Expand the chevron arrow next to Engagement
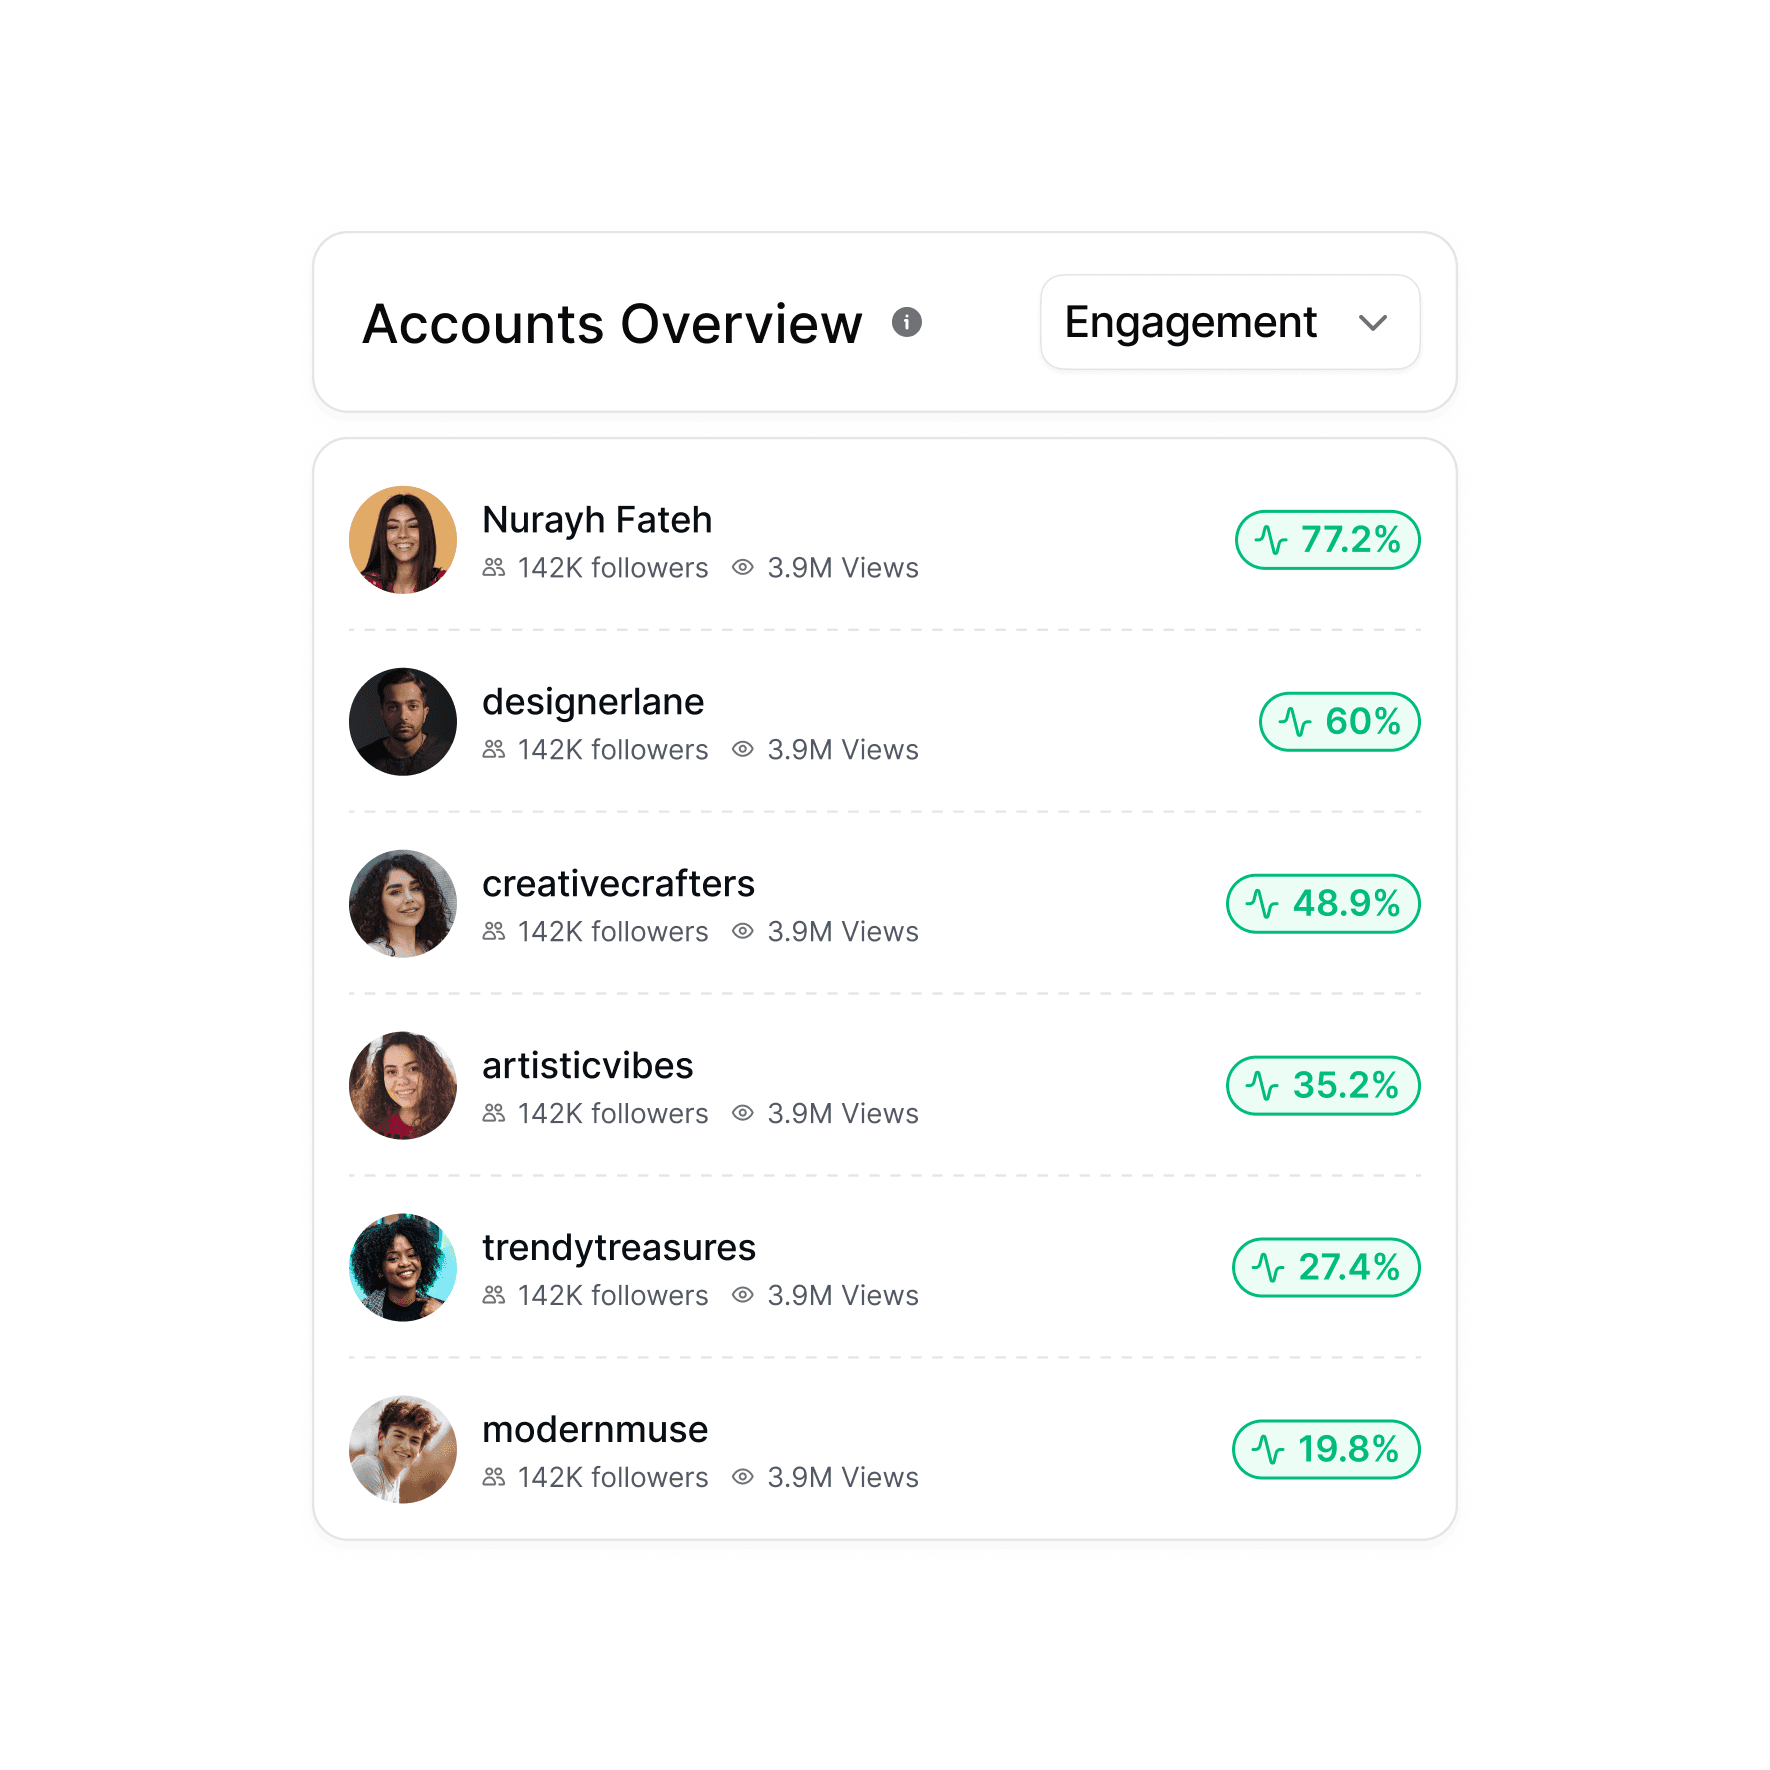 pos(1373,323)
